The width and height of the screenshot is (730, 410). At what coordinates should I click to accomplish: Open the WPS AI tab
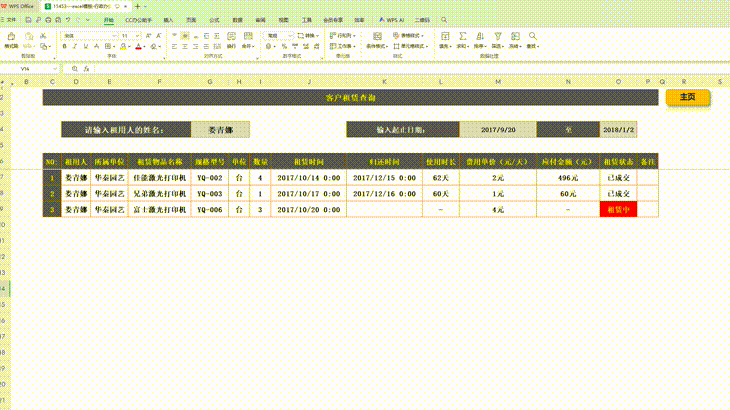391,20
